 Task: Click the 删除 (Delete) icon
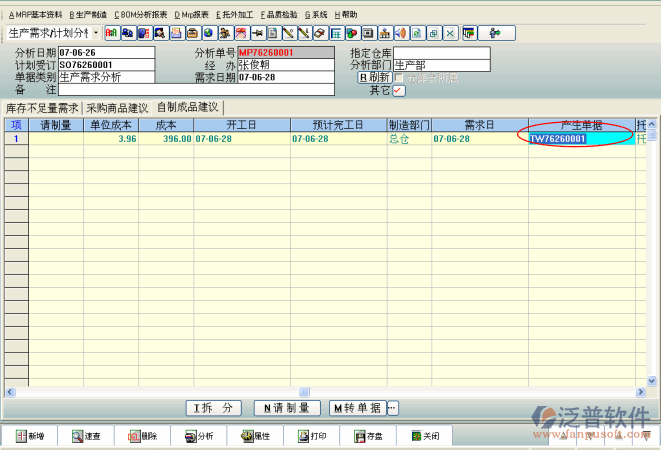click(141, 436)
